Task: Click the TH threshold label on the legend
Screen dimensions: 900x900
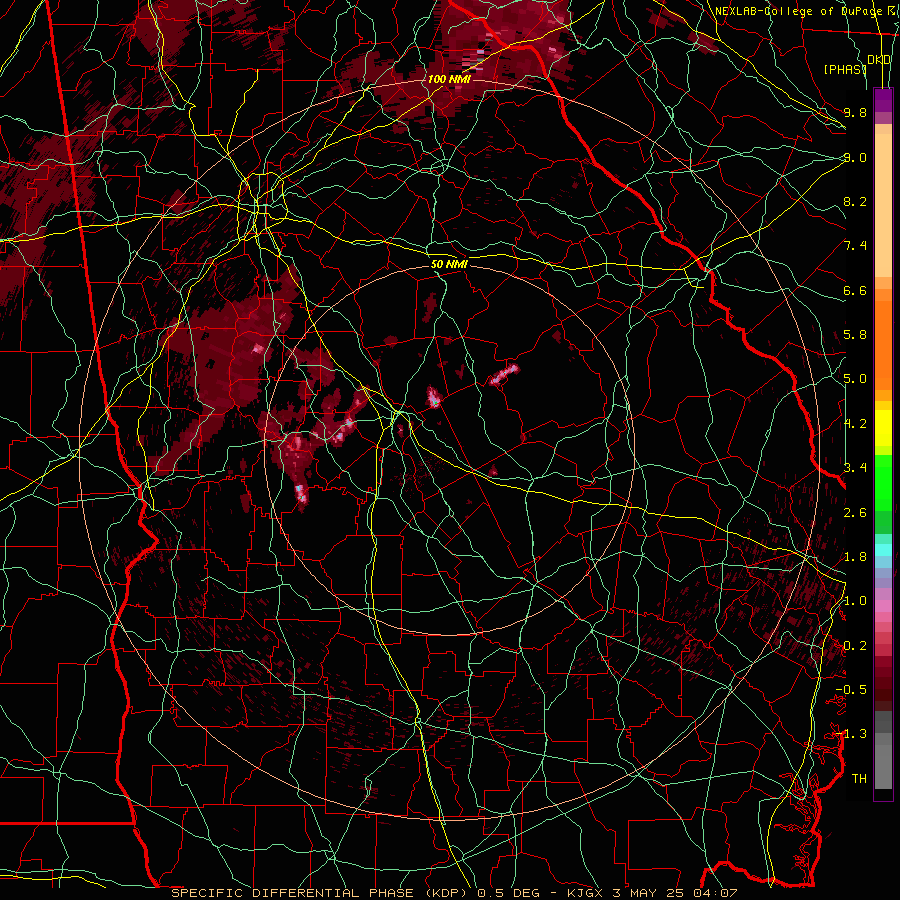Action: pos(859,779)
